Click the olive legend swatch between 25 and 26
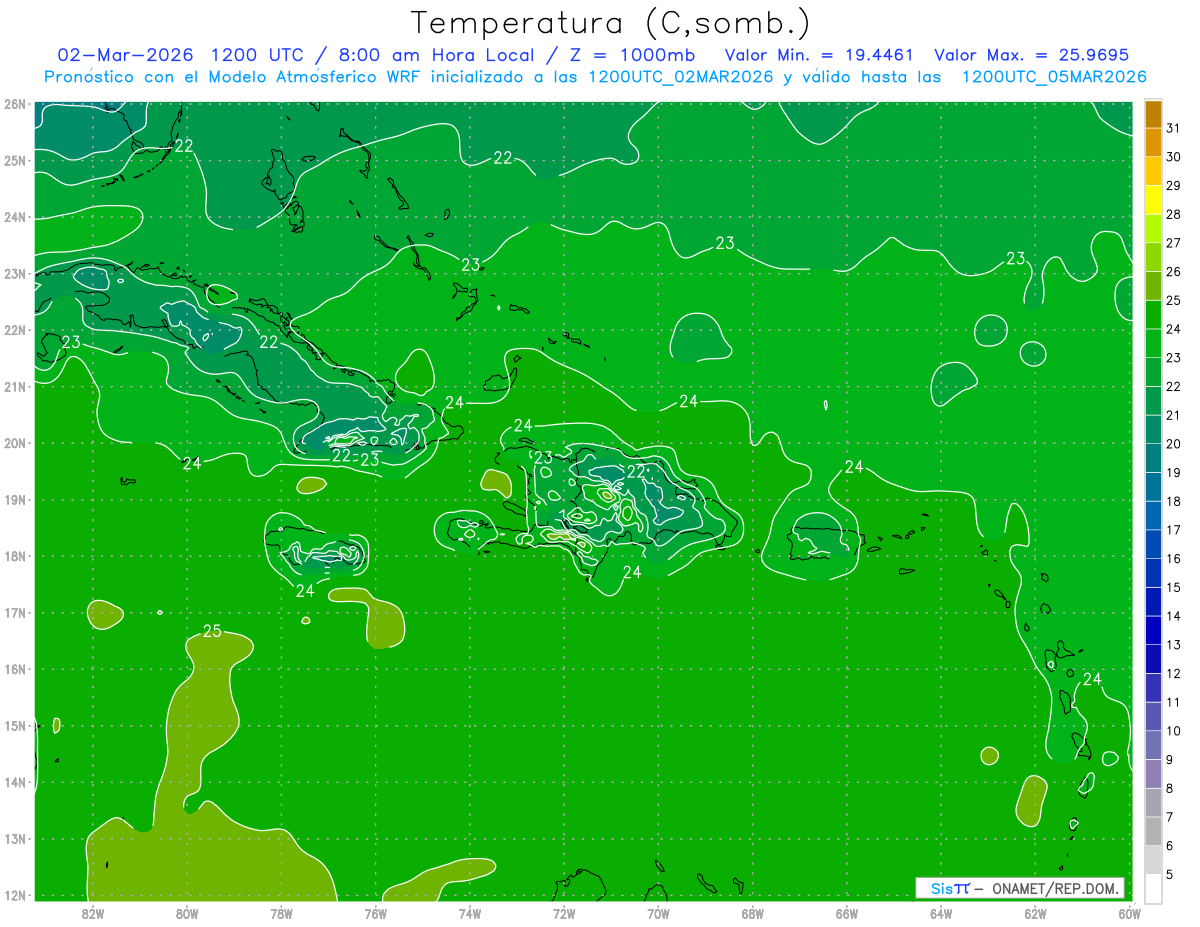 (x=1153, y=286)
